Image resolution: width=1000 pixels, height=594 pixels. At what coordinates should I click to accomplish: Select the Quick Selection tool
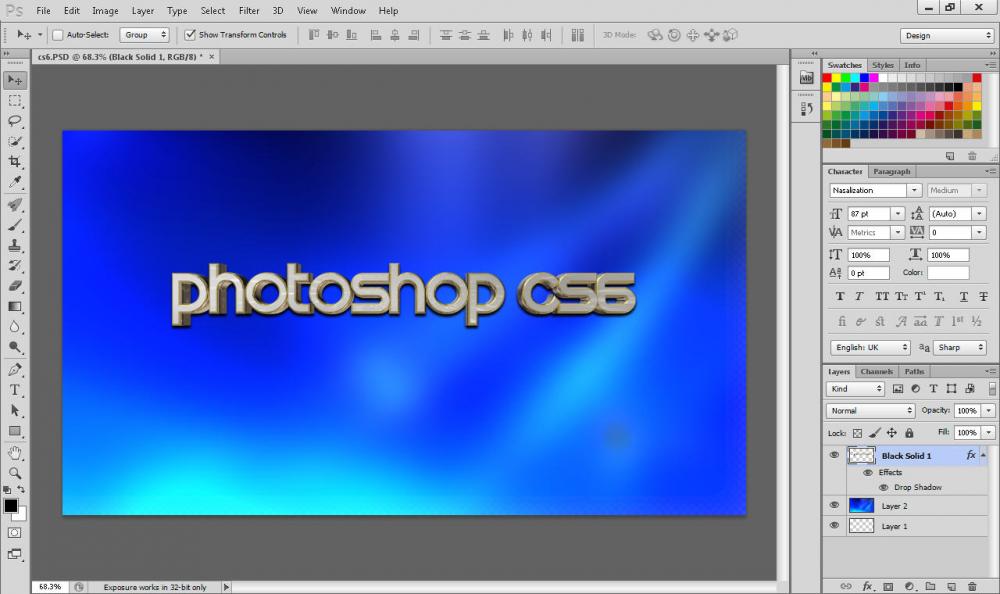pyautogui.click(x=15, y=142)
